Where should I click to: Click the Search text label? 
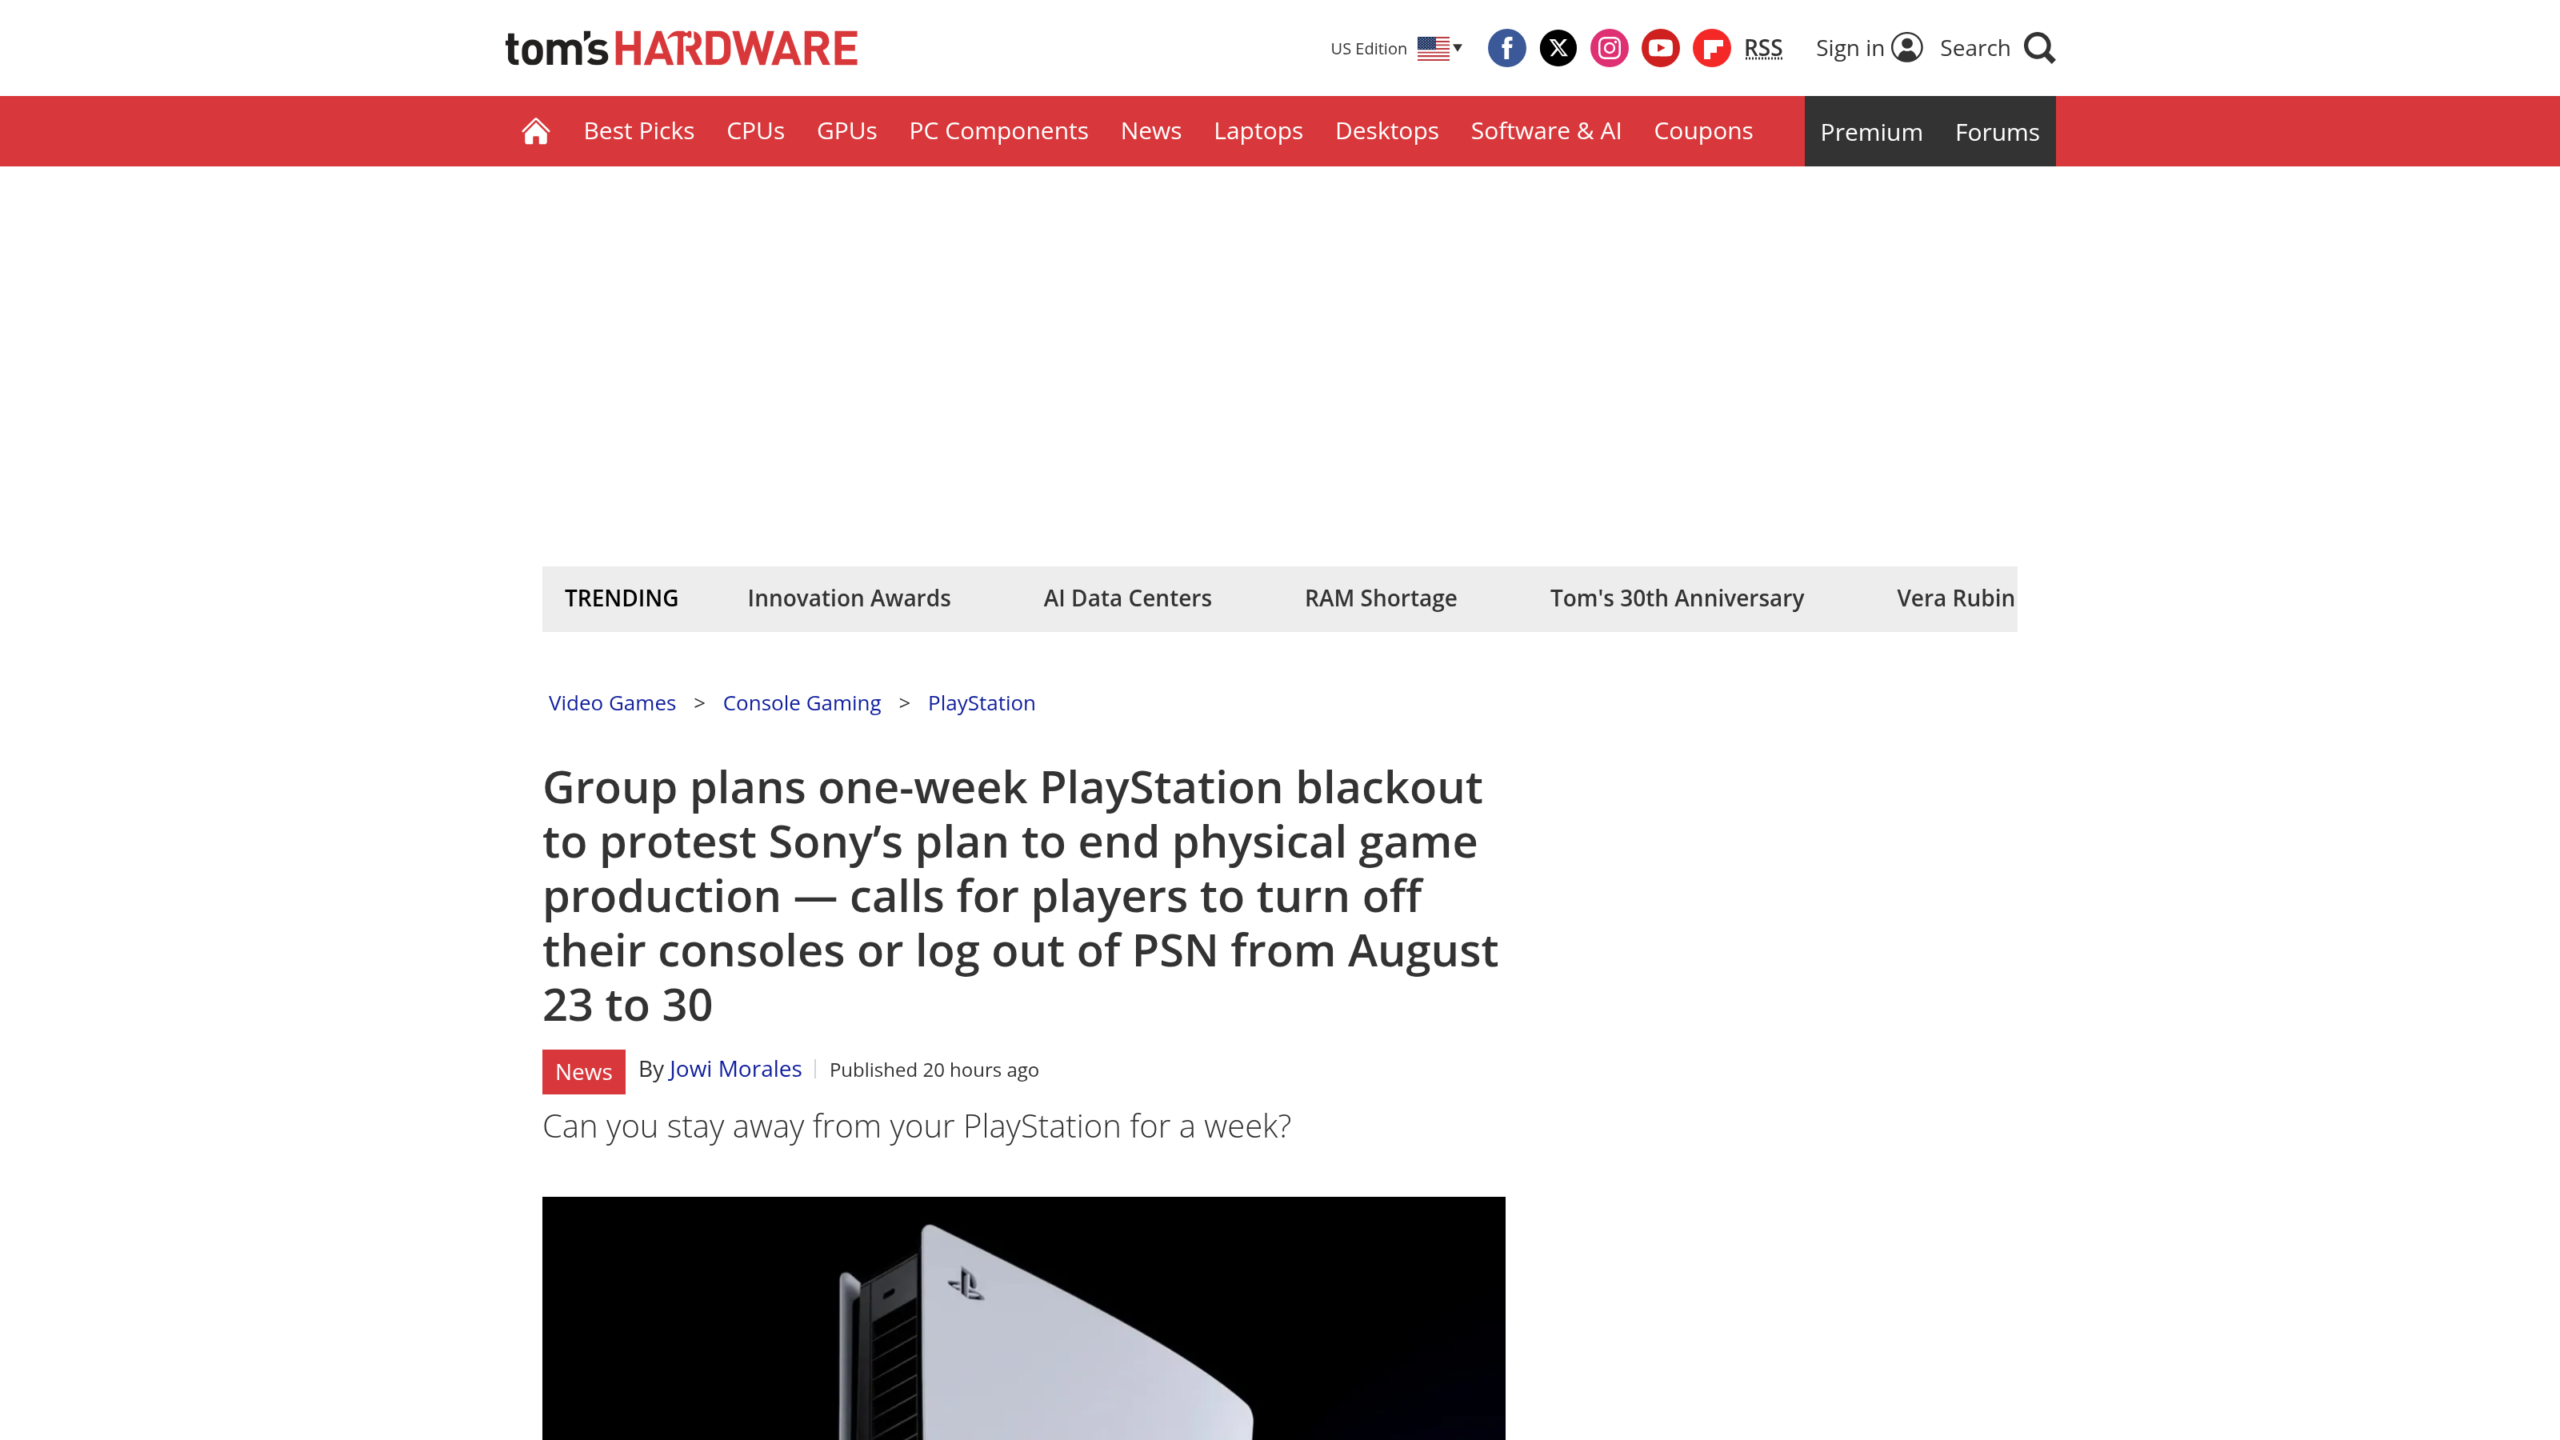tap(1974, 48)
